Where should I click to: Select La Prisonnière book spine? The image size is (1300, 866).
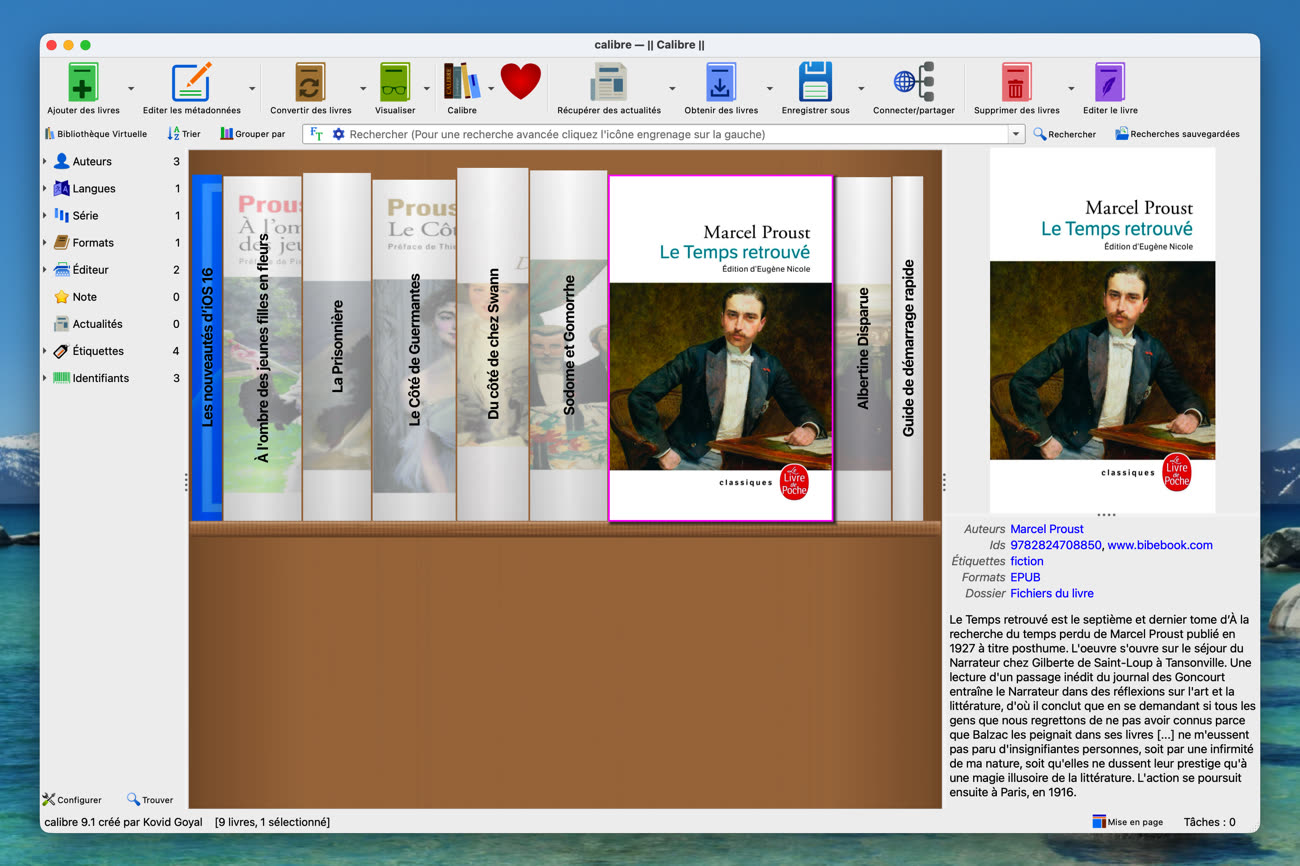tap(337, 346)
